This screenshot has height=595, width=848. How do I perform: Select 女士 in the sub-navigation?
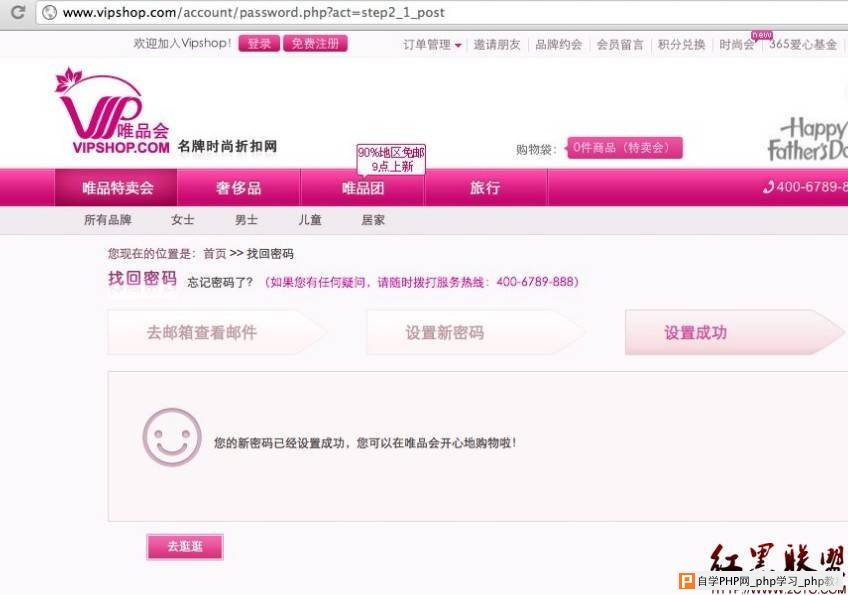(182, 220)
